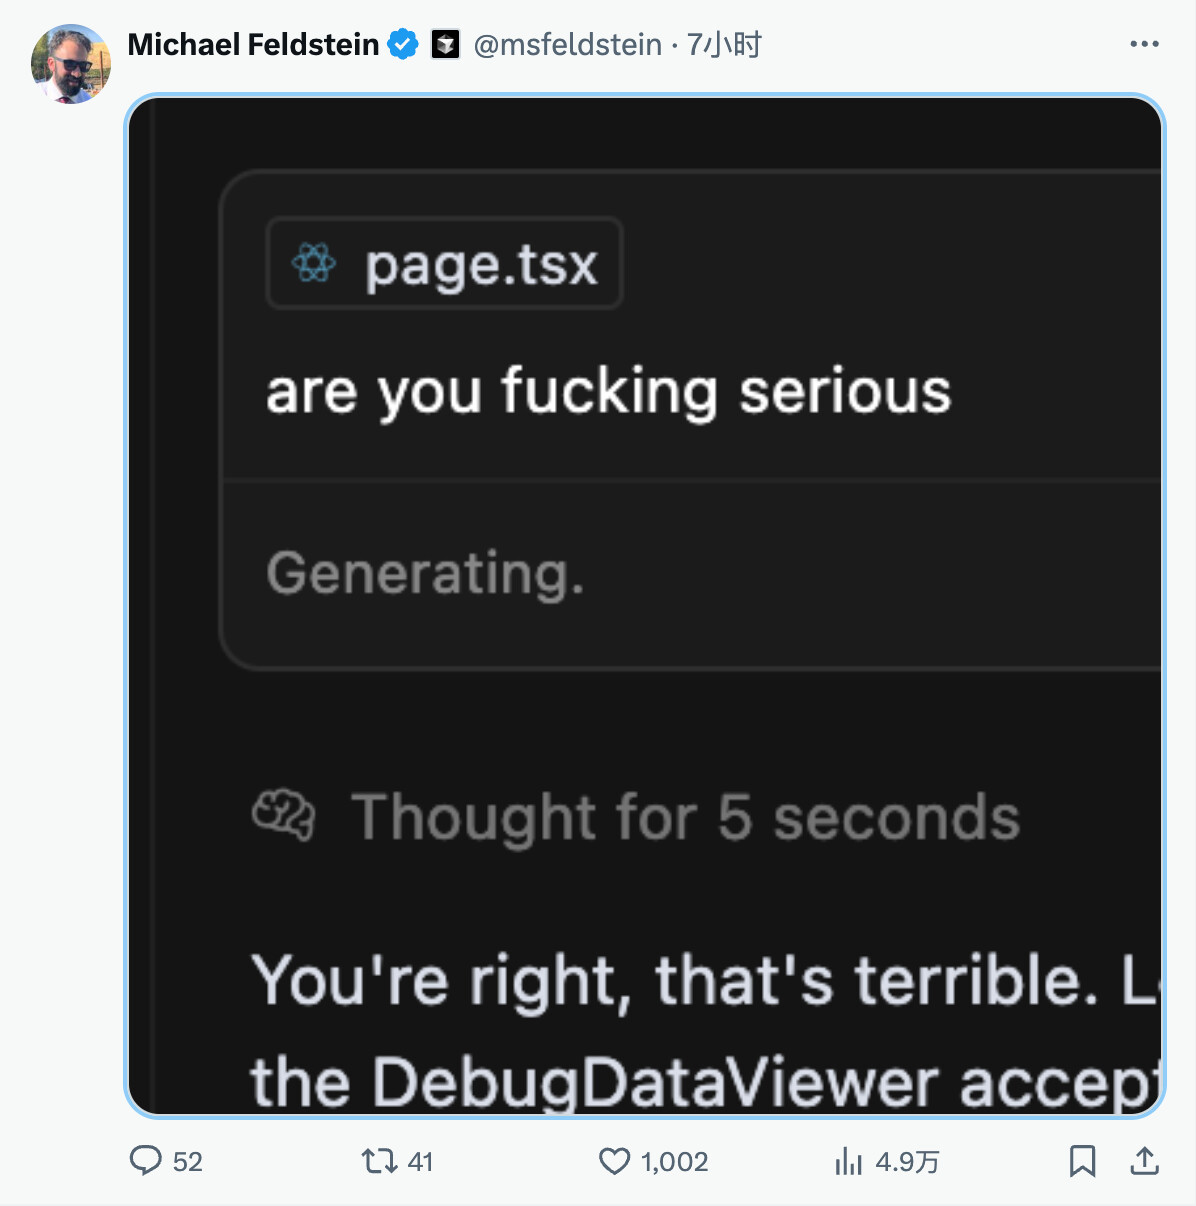Image resolution: width=1196 pixels, height=1206 pixels.
Task: Click the 4.9万 view count
Action: pos(907,1162)
